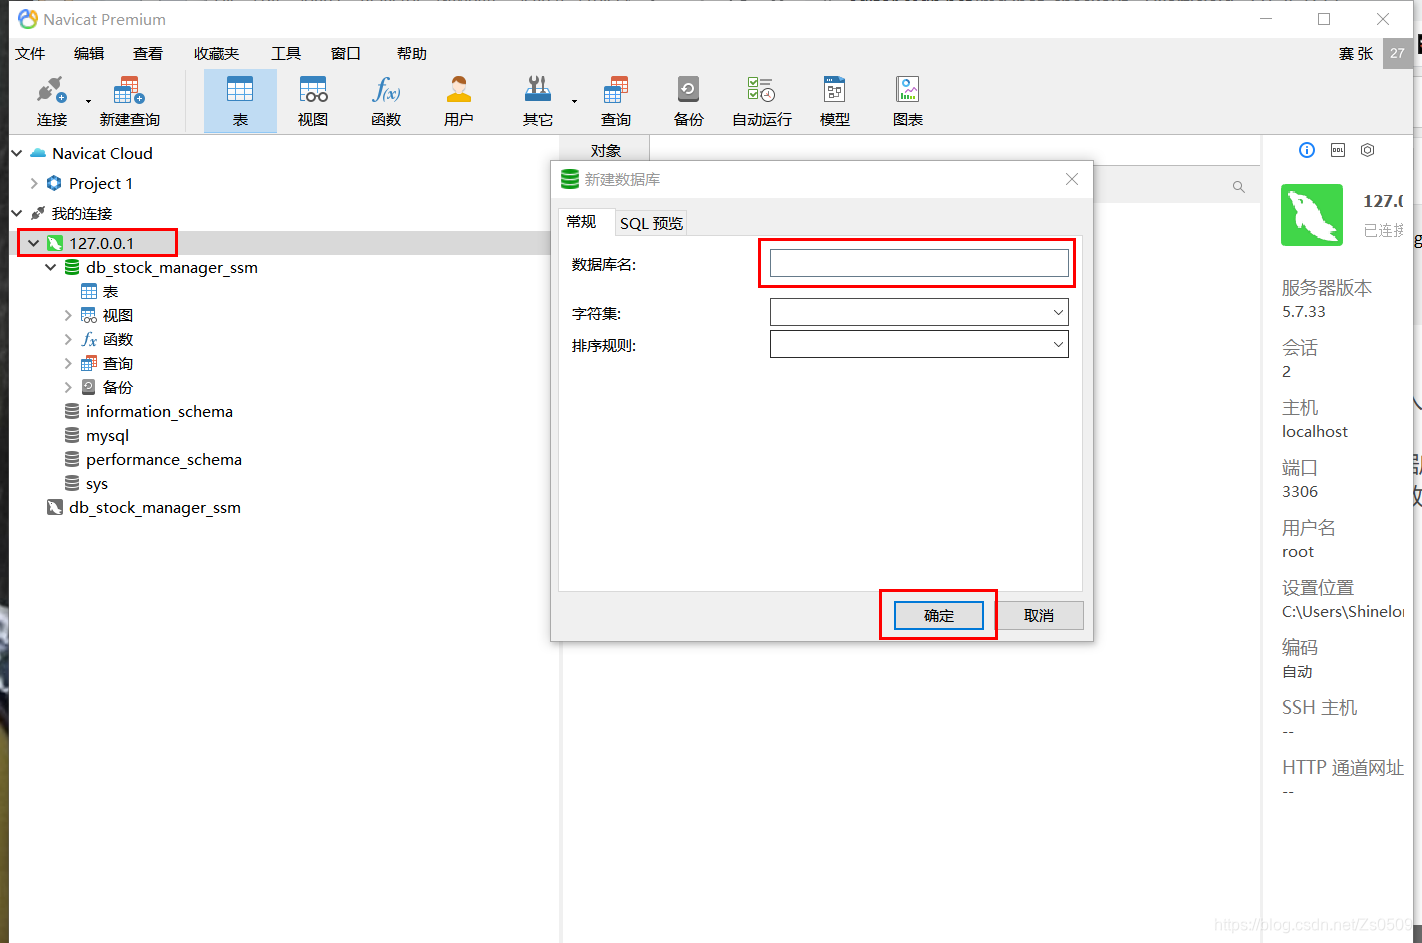This screenshot has width=1422, height=943.
Task: Open dropdown arrow next to Connection button
Action: point(88,101)
